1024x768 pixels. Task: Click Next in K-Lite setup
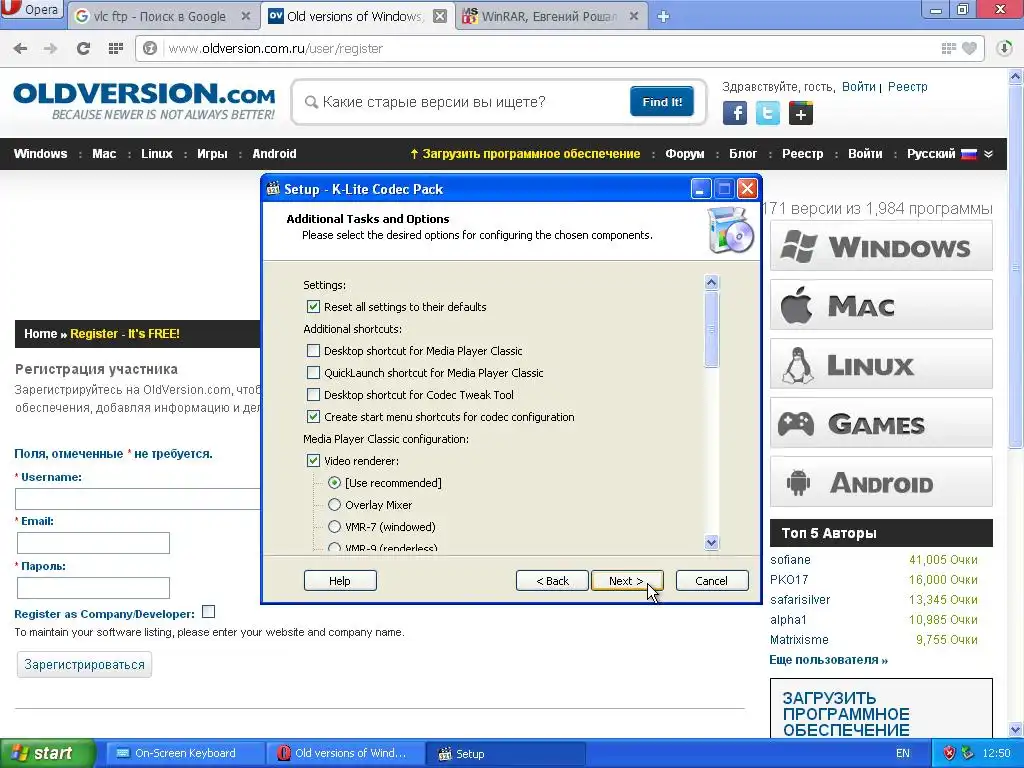point(626,581)
